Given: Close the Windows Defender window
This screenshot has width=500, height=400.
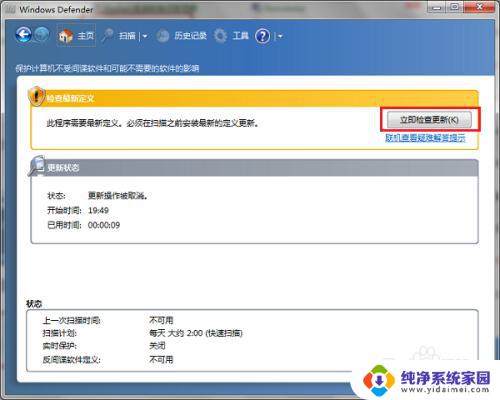Looking at the screenshot, I should coord(480,7).
